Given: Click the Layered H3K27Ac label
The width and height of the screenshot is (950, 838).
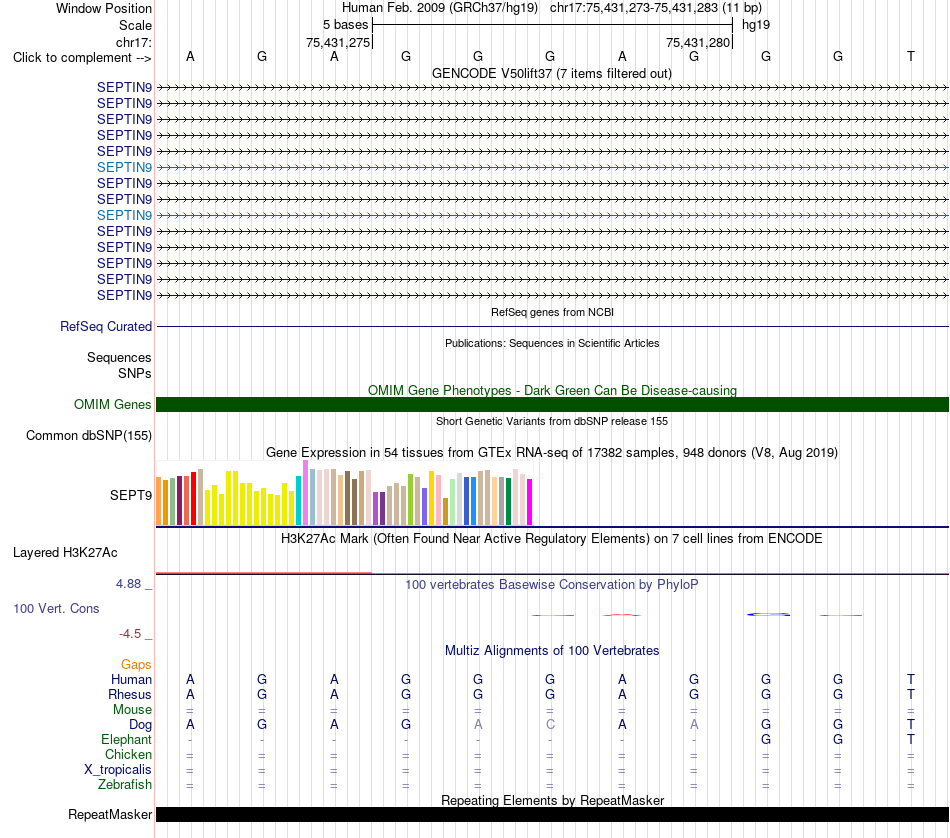Looking at the screenshot, I should coord(65,553).
